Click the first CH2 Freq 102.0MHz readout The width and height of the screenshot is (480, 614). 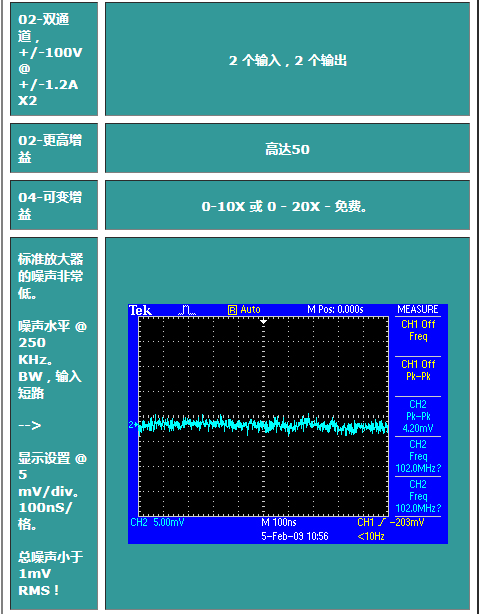418,456
